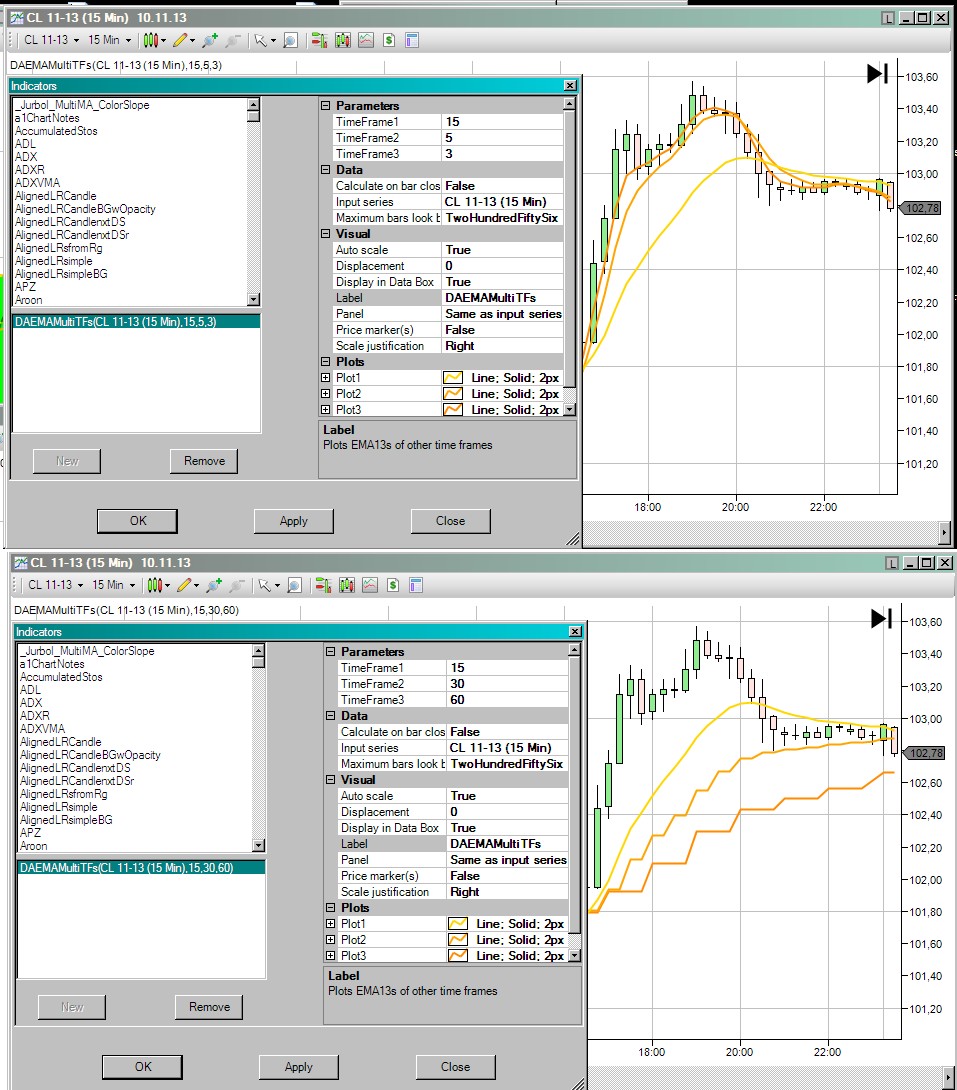Click the OK button in top dialog

click(138, 521)
